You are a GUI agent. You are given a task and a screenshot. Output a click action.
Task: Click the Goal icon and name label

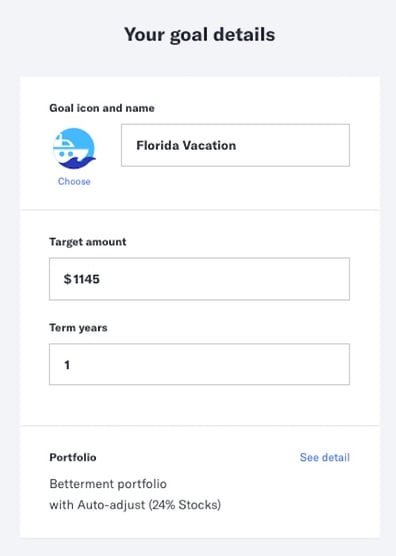(102, 108)
